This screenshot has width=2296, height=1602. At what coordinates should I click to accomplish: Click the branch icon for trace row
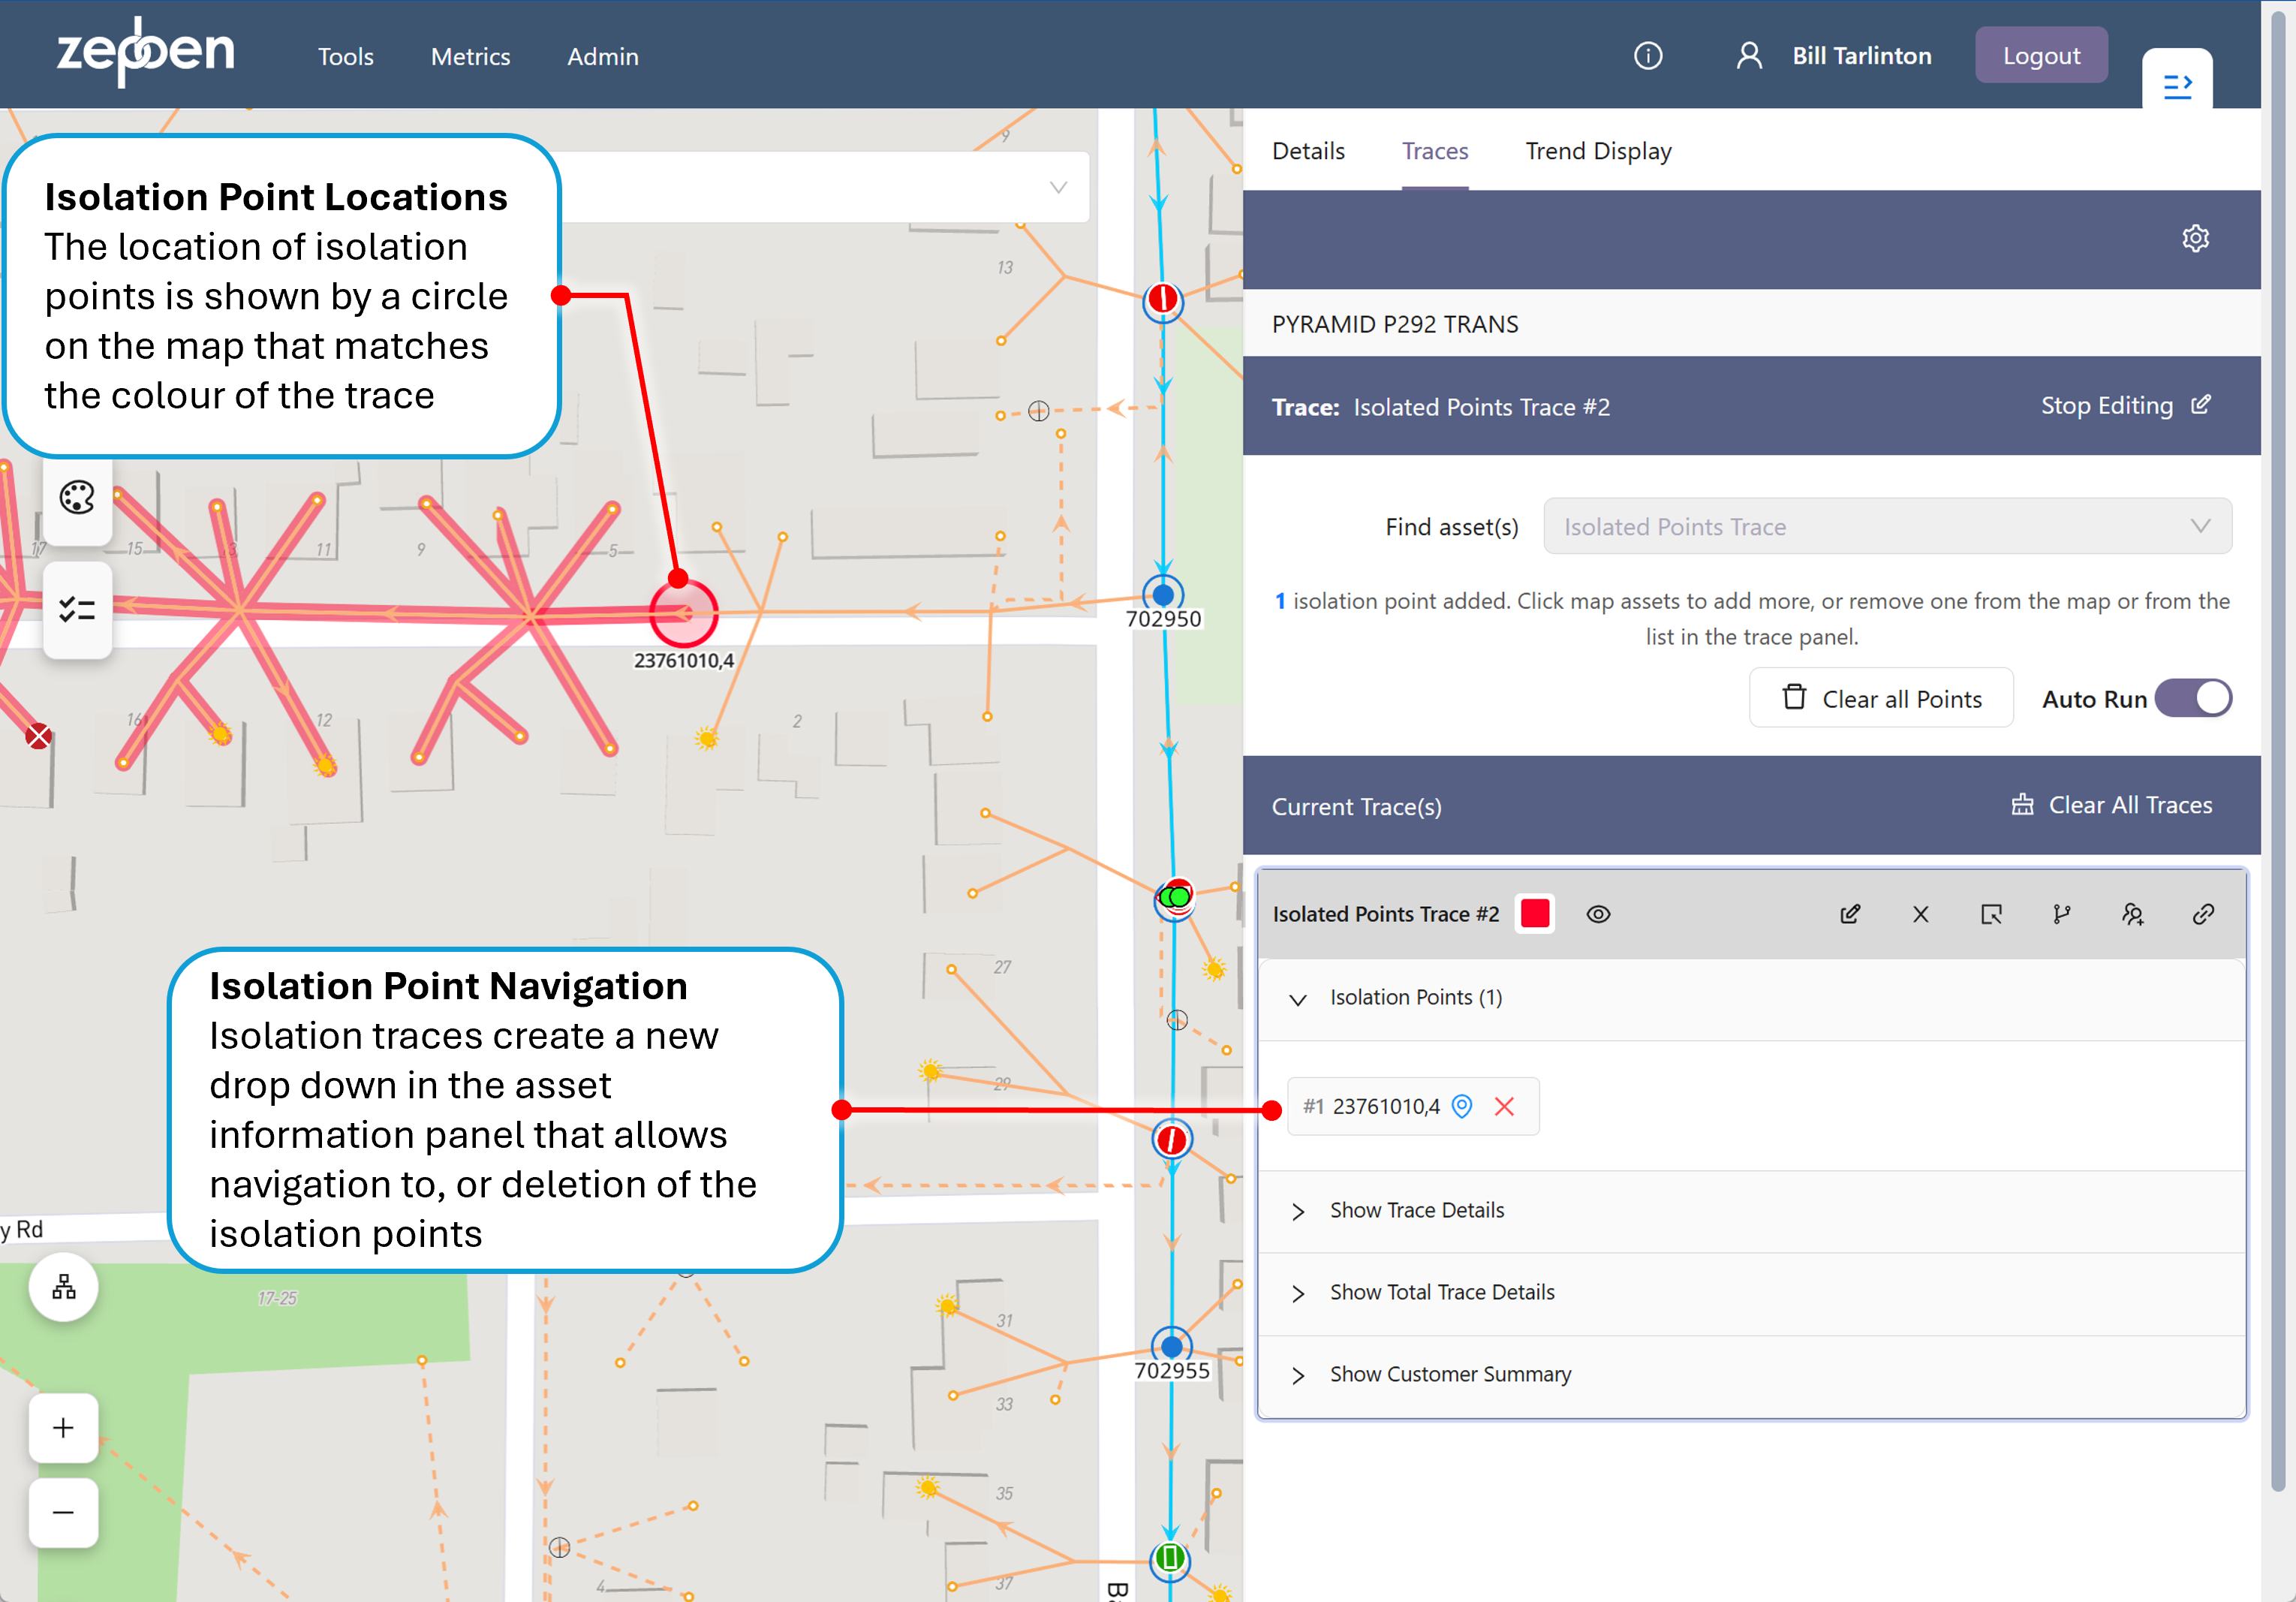pos(2061,914)
